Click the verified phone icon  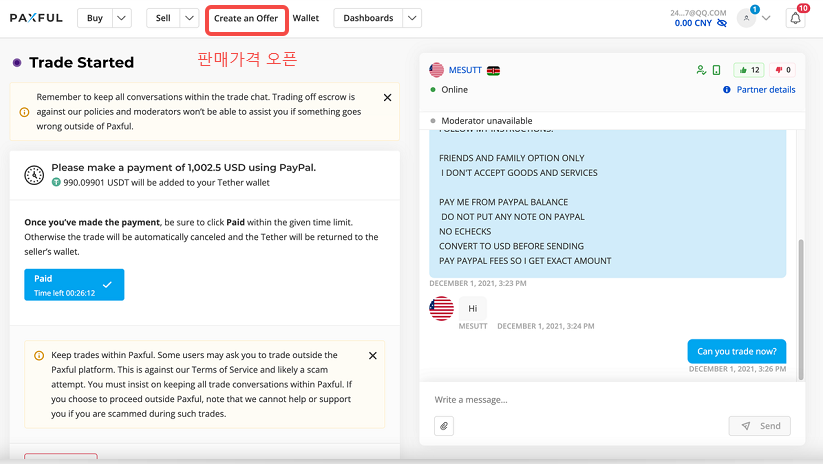(716, 70)
